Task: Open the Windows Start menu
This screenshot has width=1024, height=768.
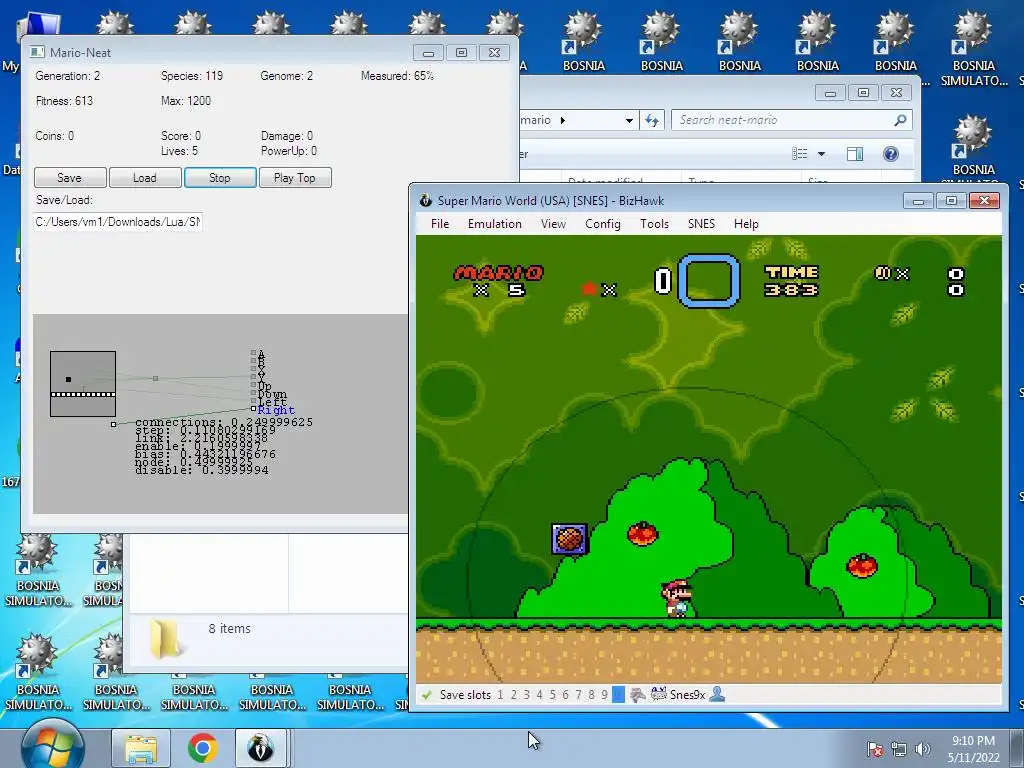Action: [52, 746]
